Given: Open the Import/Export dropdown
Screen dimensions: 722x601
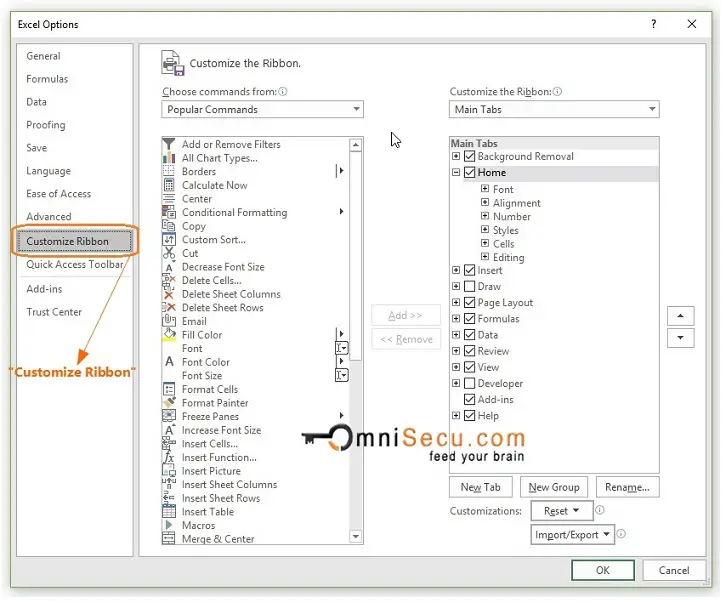Looking at the screenshot, I should 572,535.
